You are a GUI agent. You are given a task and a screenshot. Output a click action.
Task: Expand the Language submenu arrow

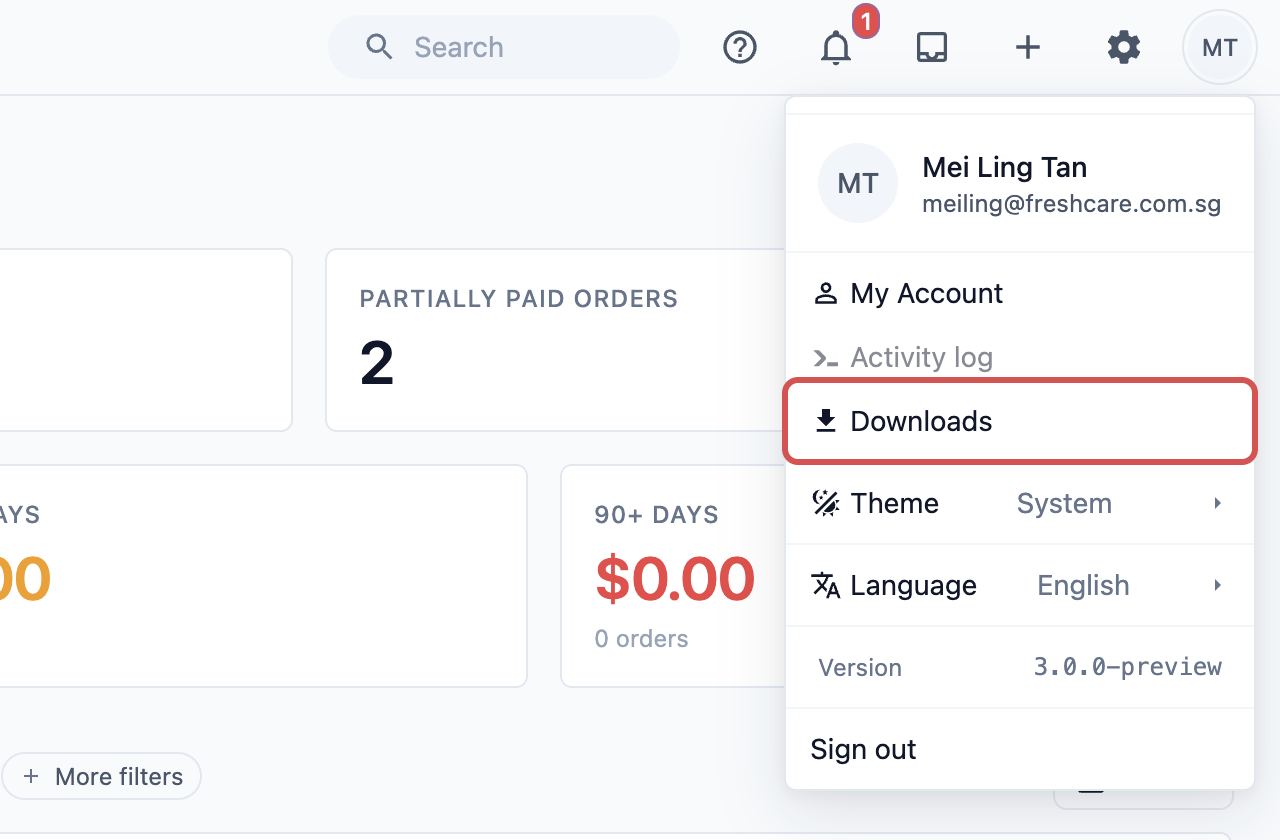(1217, 585)
